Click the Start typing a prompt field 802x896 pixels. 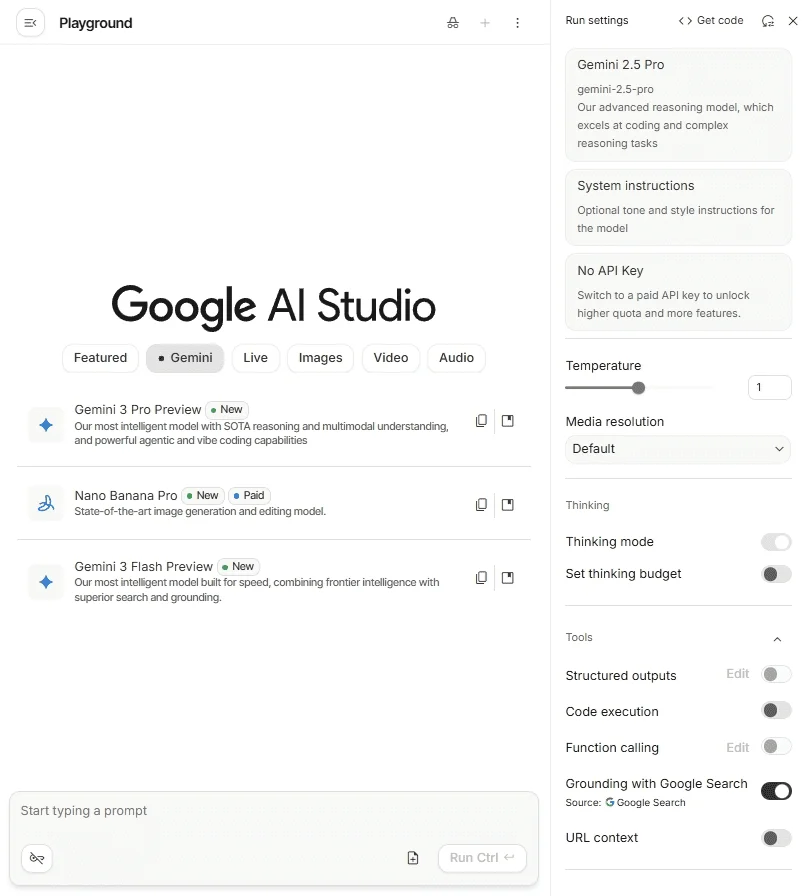274,811
